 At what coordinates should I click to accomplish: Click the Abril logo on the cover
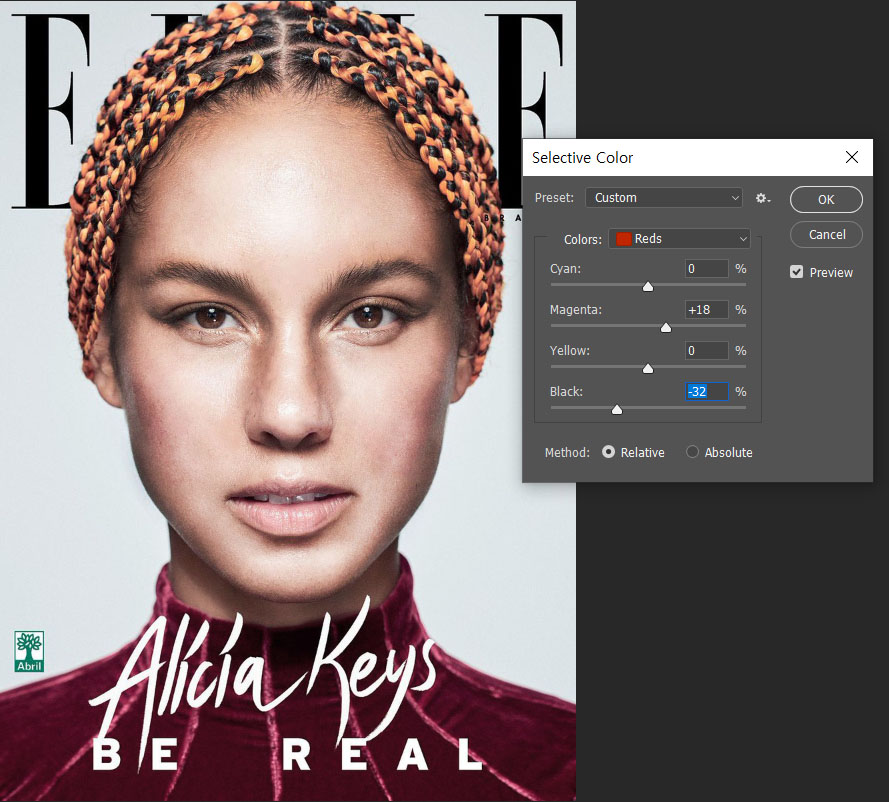(29, 651)
